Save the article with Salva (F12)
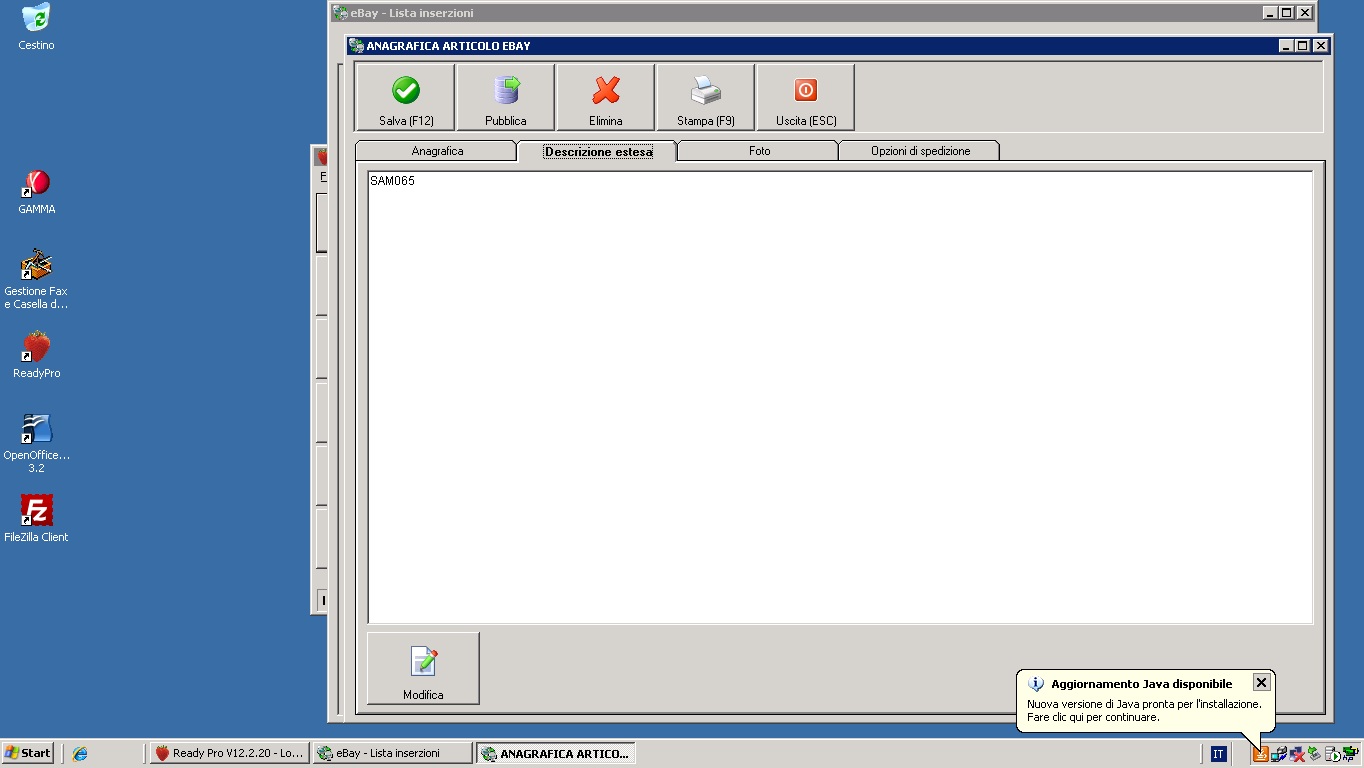 [406, 98]
